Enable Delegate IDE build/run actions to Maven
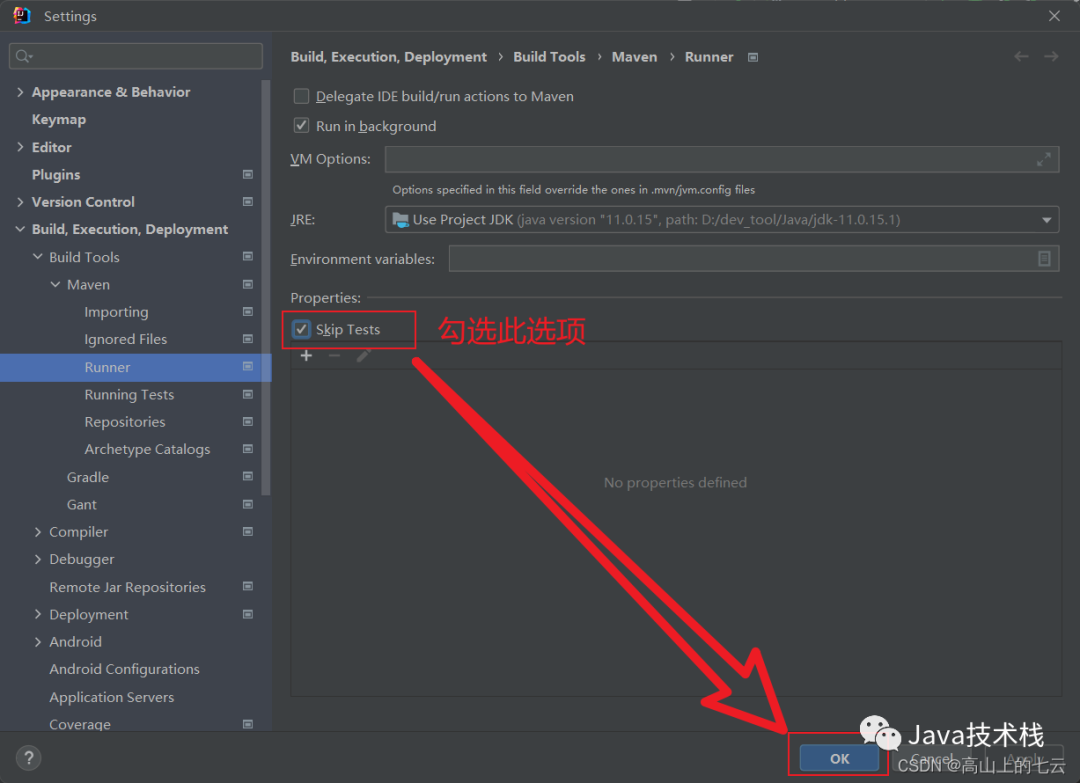This screenshot has height=783, width=1080. tap(301, 96)
